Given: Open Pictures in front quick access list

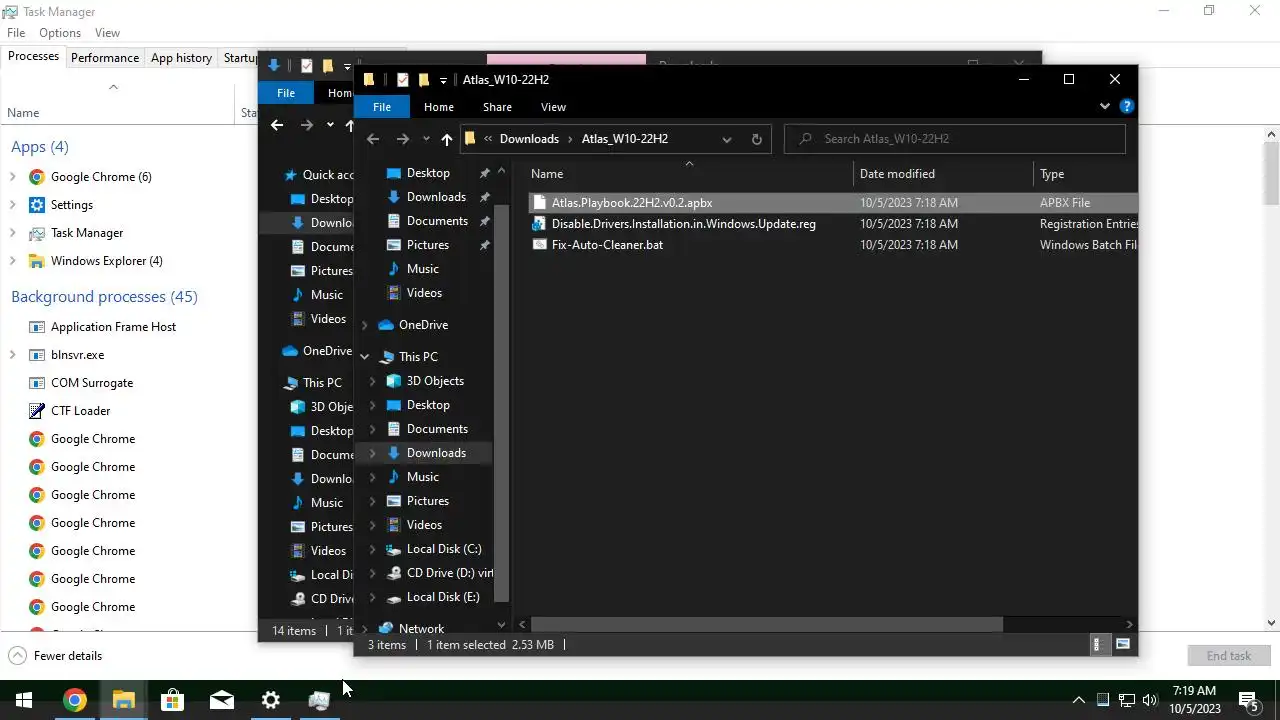Looking at the screenshot, I should [427, 245].
